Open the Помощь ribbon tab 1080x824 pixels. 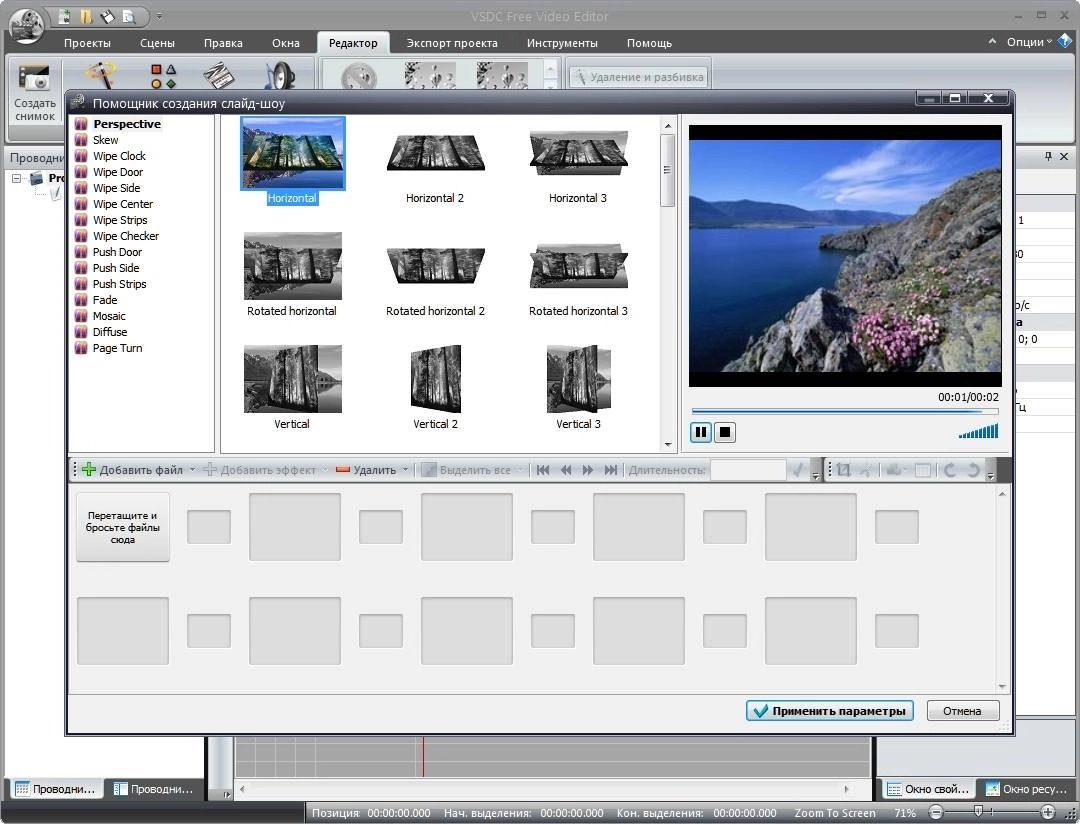(x=650, y=43)
